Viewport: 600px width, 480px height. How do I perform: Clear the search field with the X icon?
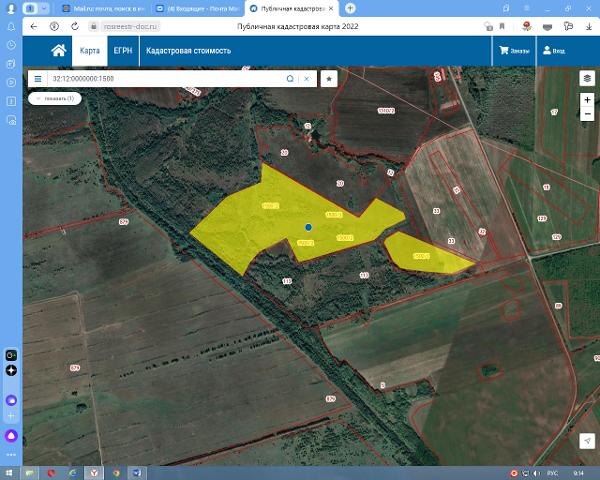(x=307, y=79)
